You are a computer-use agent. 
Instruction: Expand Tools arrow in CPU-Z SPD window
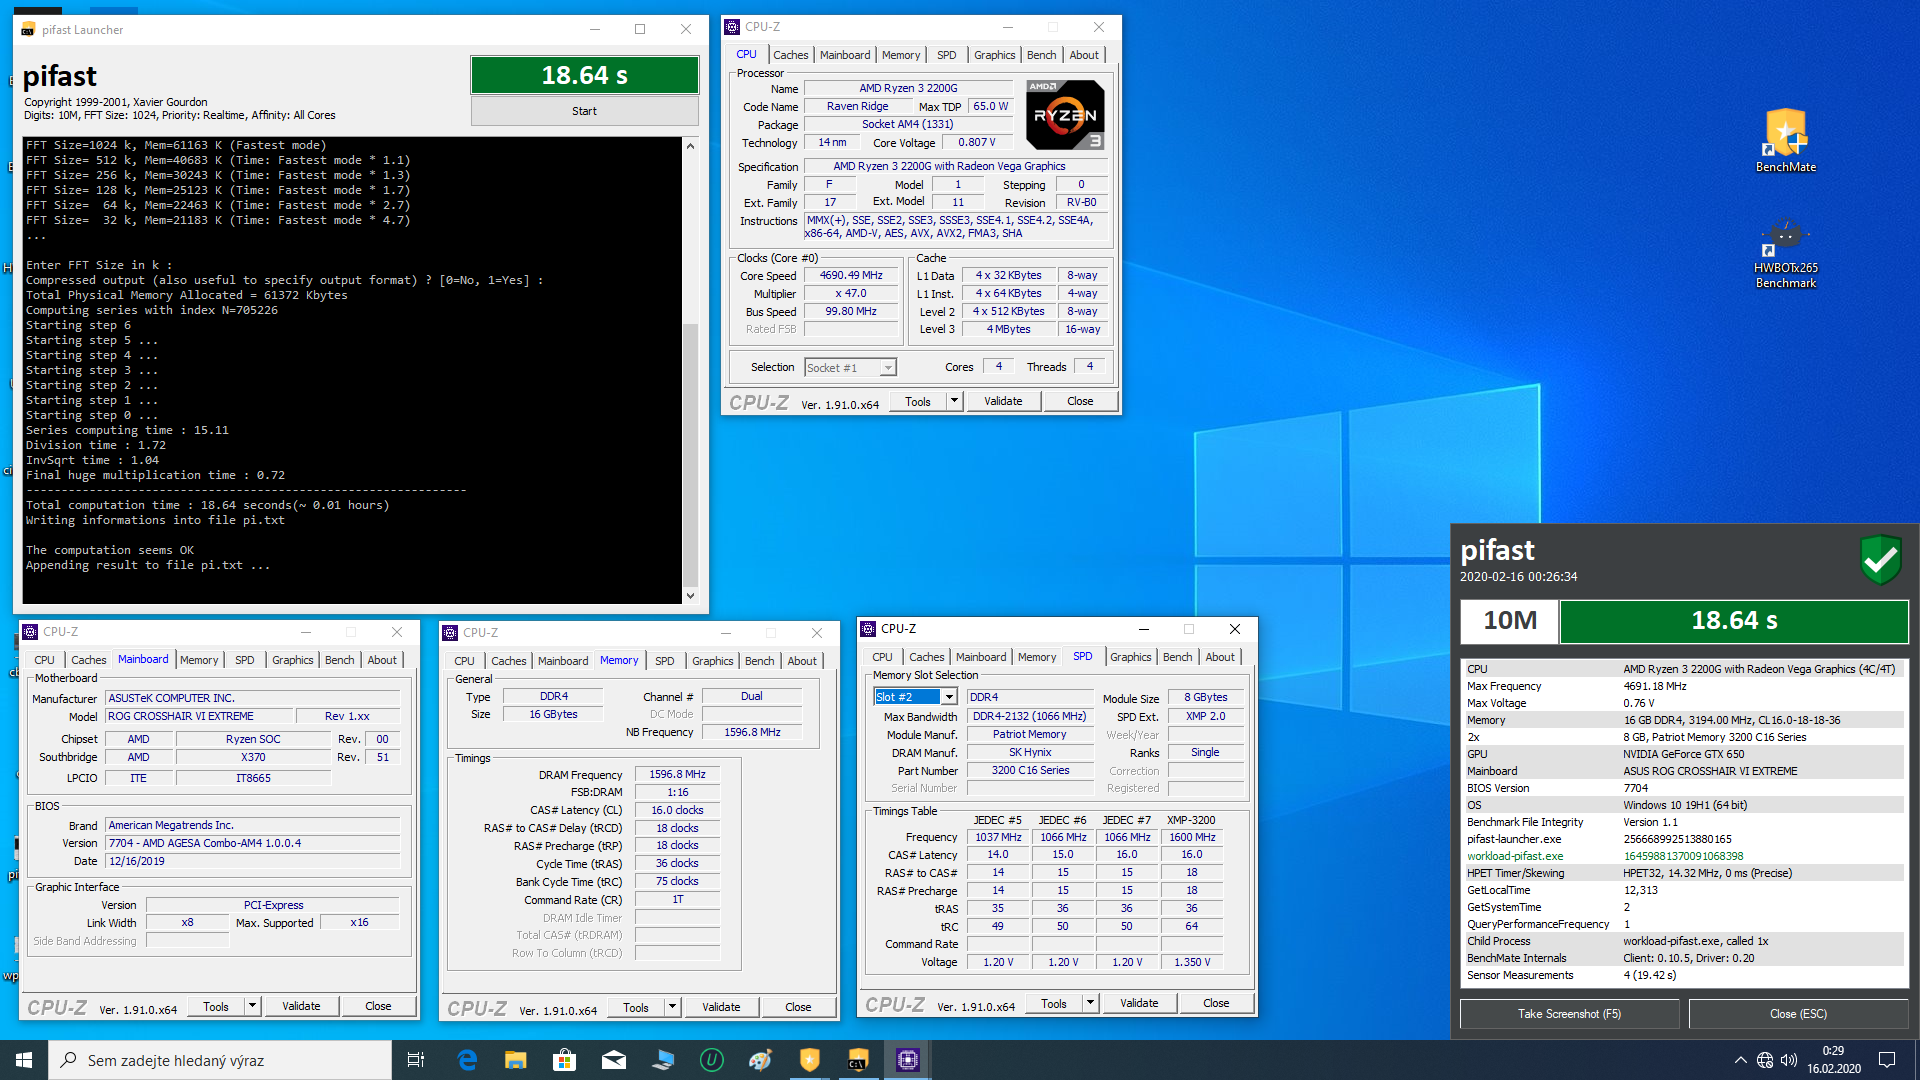pos(1090,1003)
